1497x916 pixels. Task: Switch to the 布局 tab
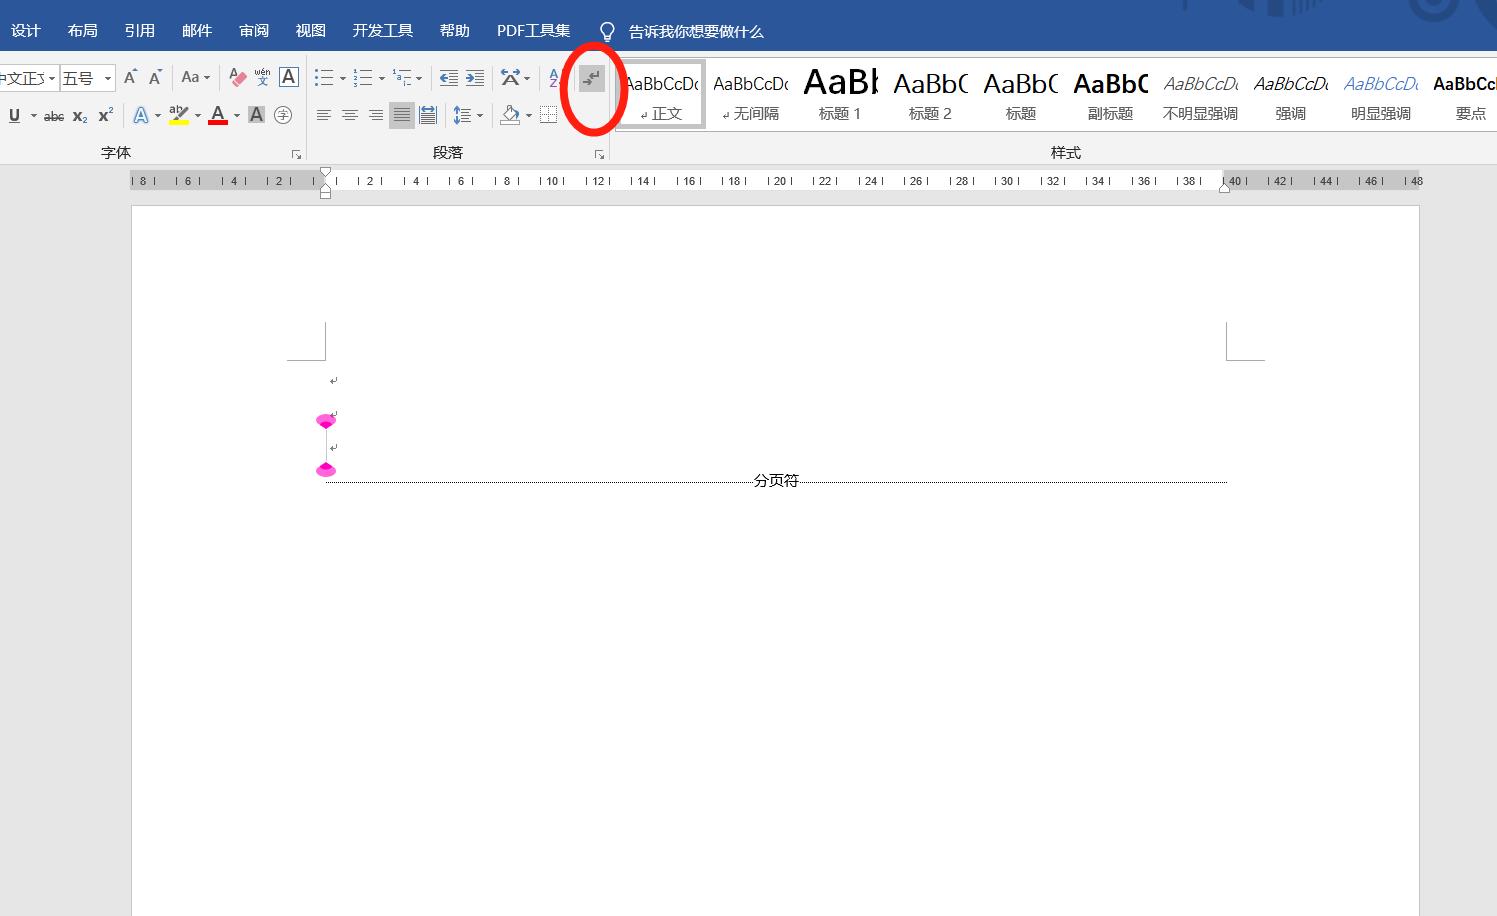82,31
